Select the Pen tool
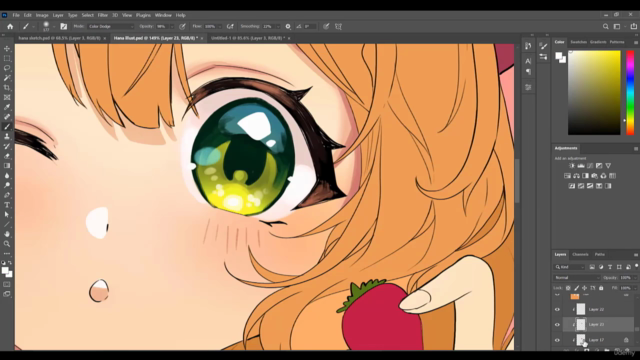The width and height of the screenshot is (640, 360). point(7,196)
